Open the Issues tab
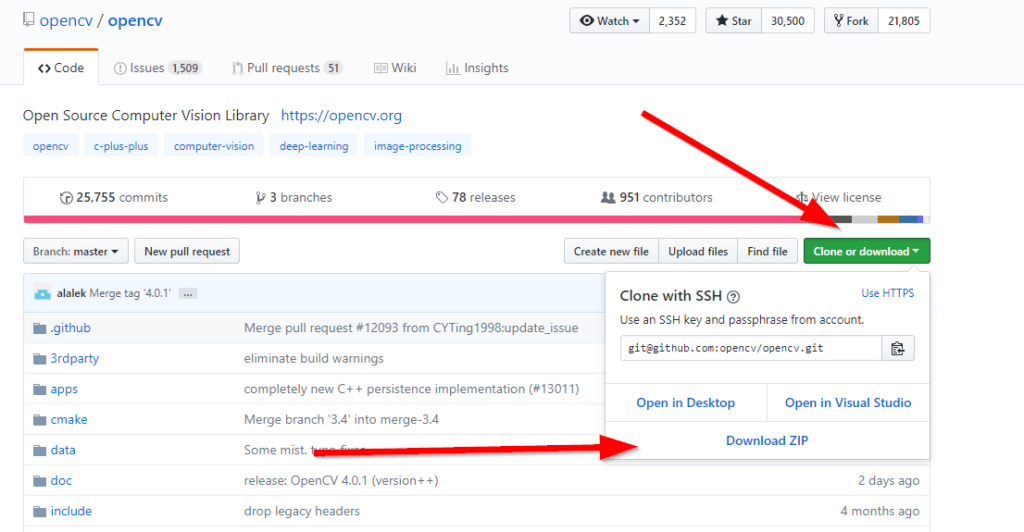1024x532 pixels. (157, 68)
